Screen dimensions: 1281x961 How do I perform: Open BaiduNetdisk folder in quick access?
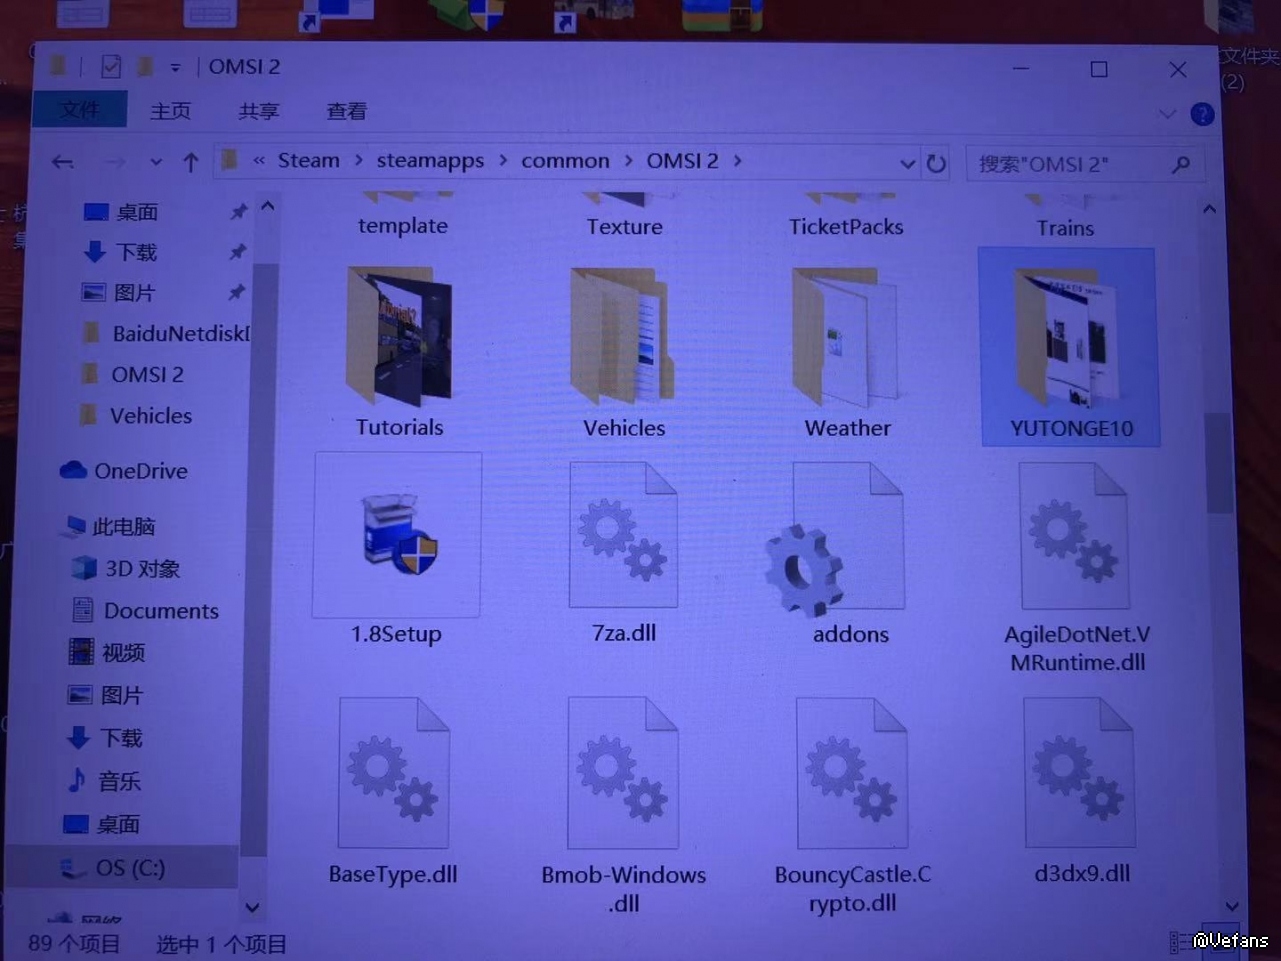click(165, 333)
